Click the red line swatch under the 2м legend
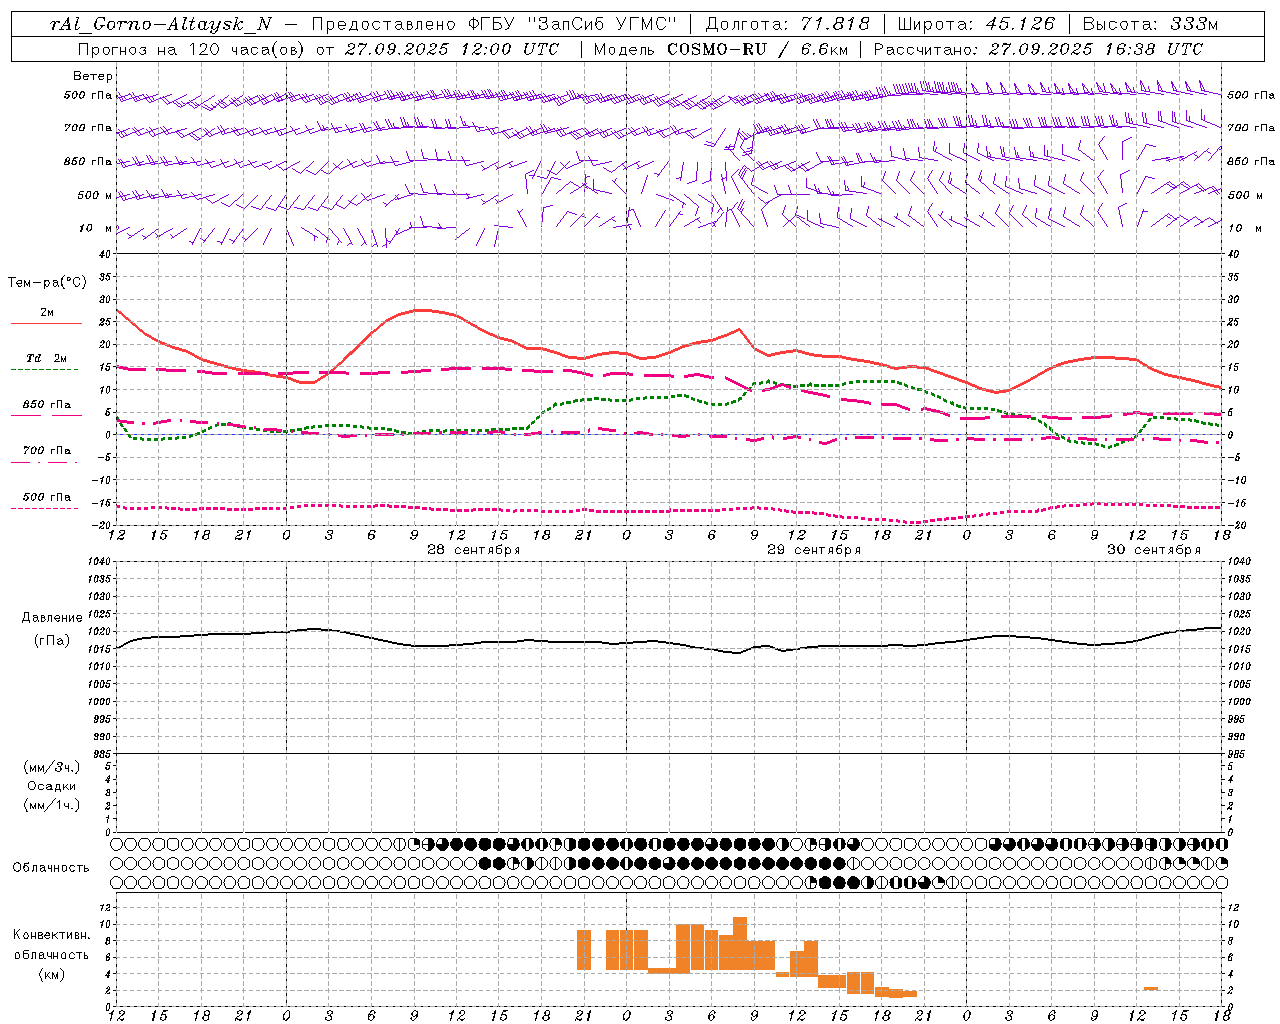 point(46,323)
